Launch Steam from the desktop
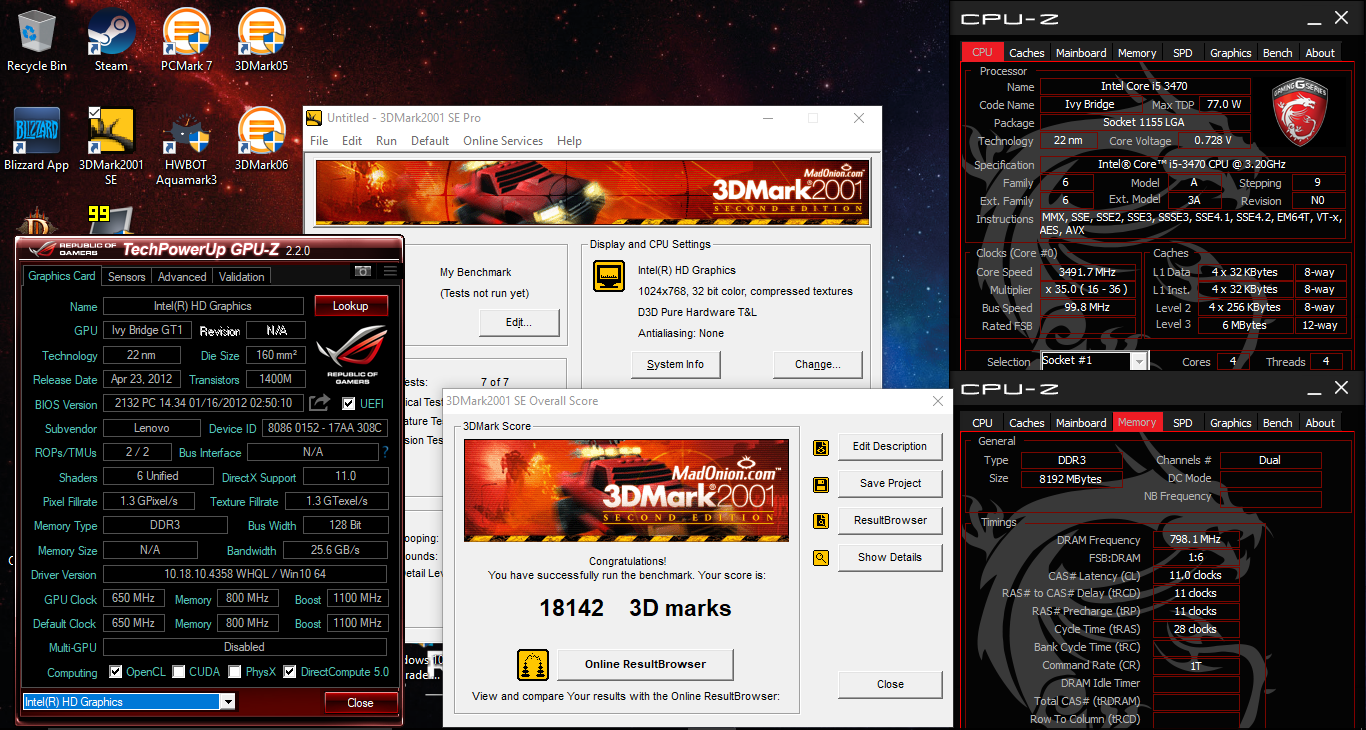This screenshot has height=730, width=1366. [111, 41]
